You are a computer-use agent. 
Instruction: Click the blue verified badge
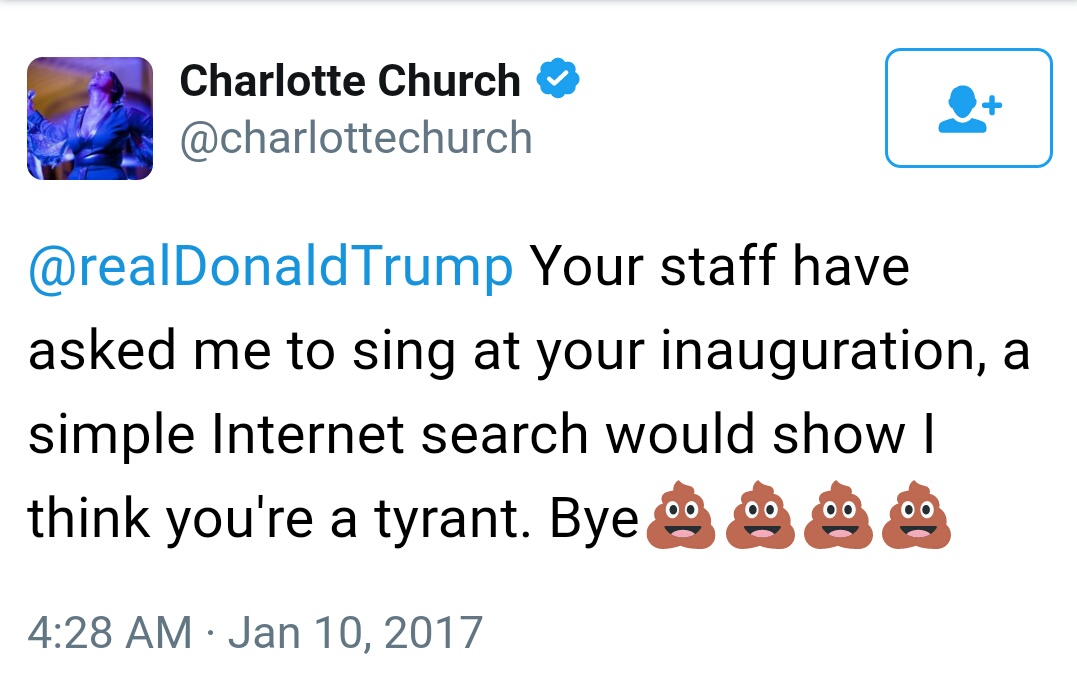(559, 81)
